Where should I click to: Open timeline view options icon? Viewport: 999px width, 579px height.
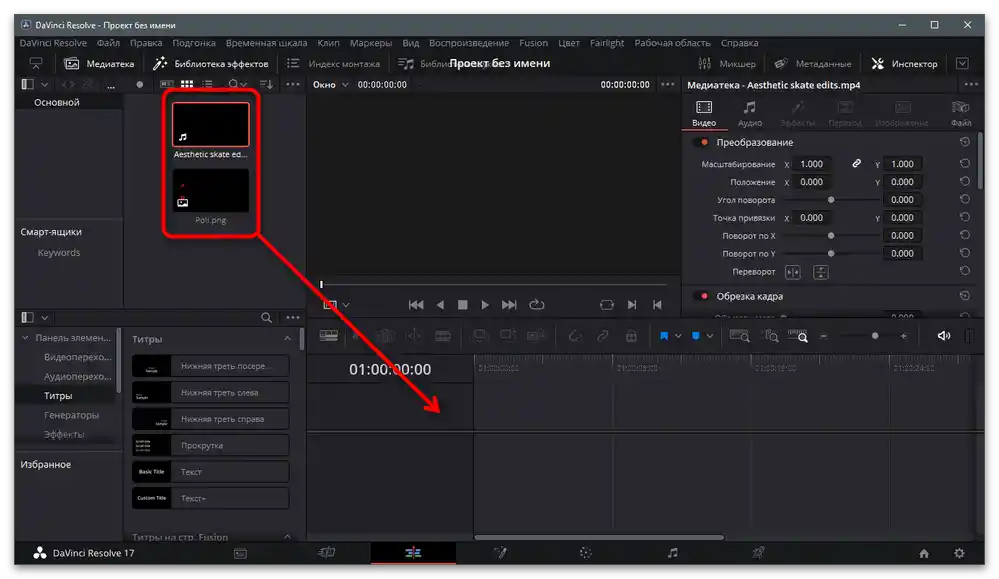(x=329, y=336)
